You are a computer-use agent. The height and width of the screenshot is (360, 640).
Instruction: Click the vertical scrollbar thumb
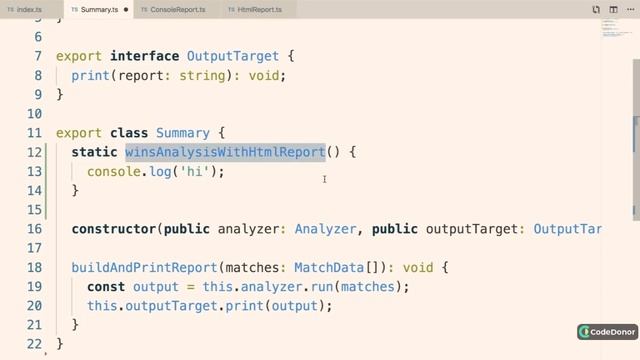point(636,140)
